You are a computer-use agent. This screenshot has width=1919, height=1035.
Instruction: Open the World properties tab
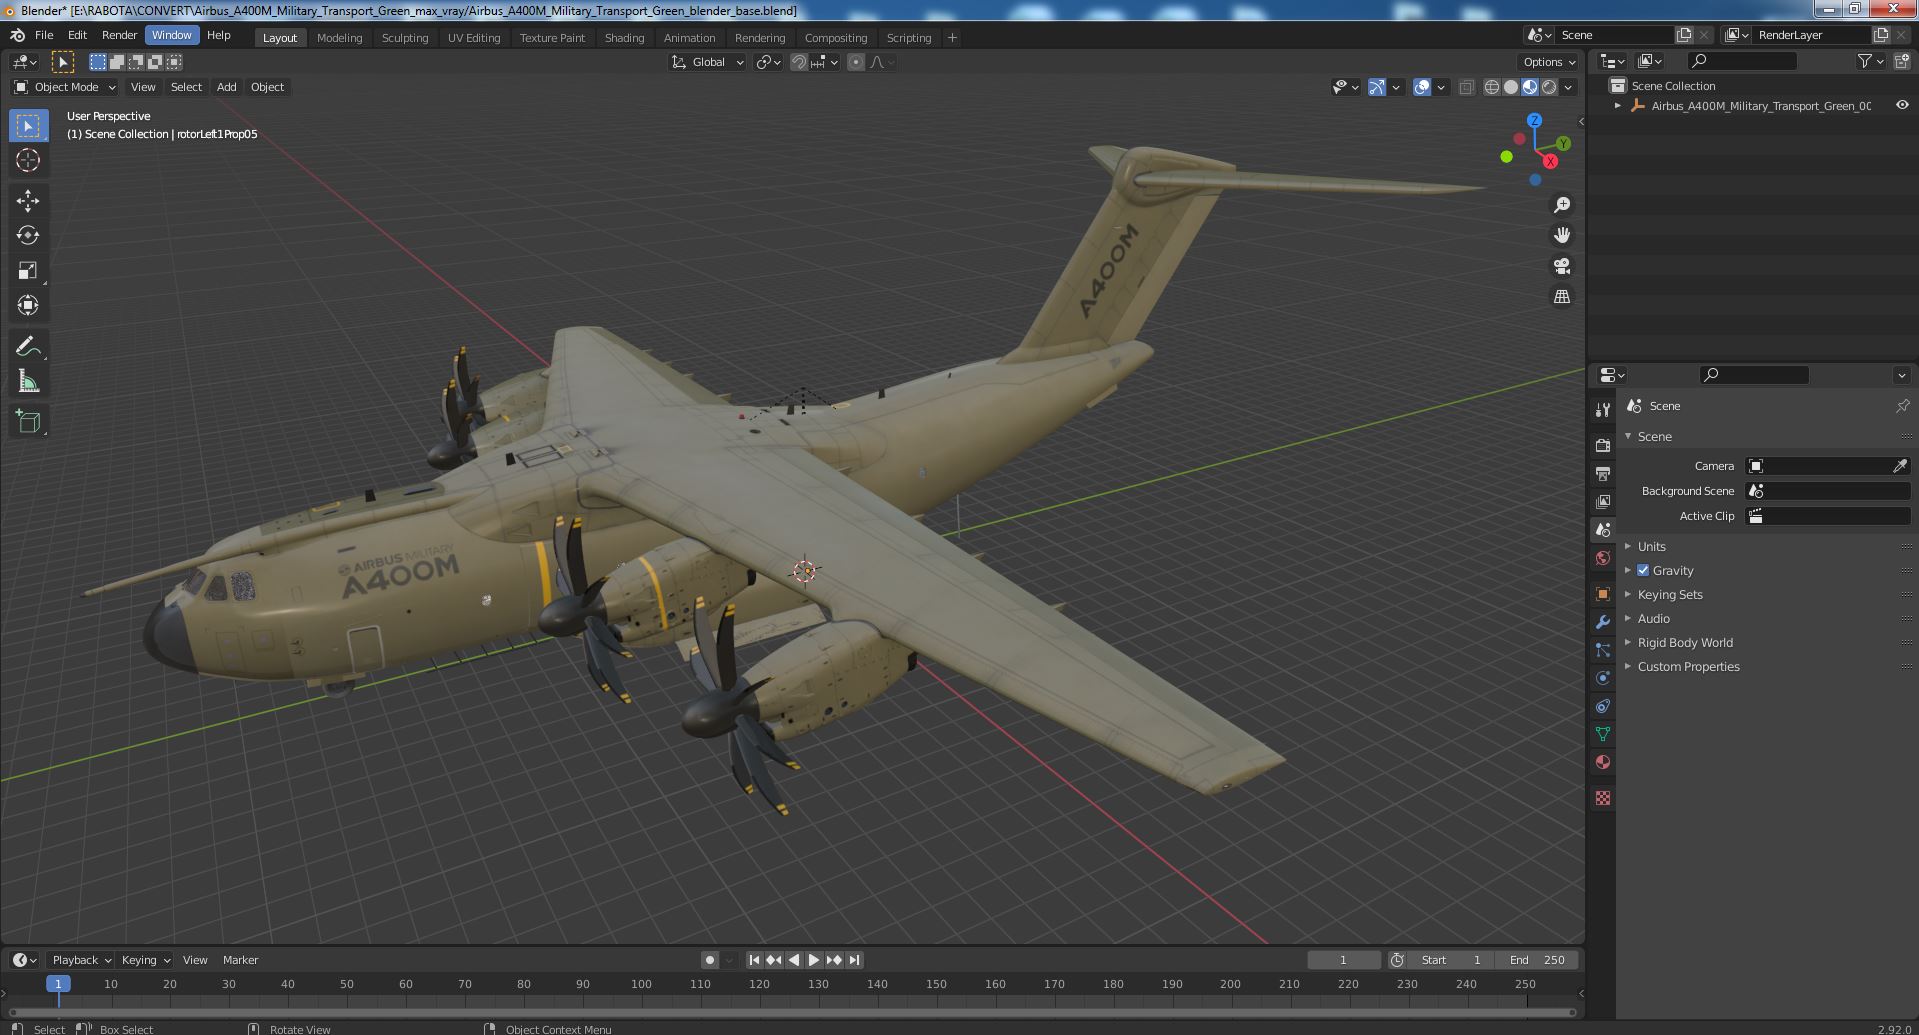tap(1603, 558)
